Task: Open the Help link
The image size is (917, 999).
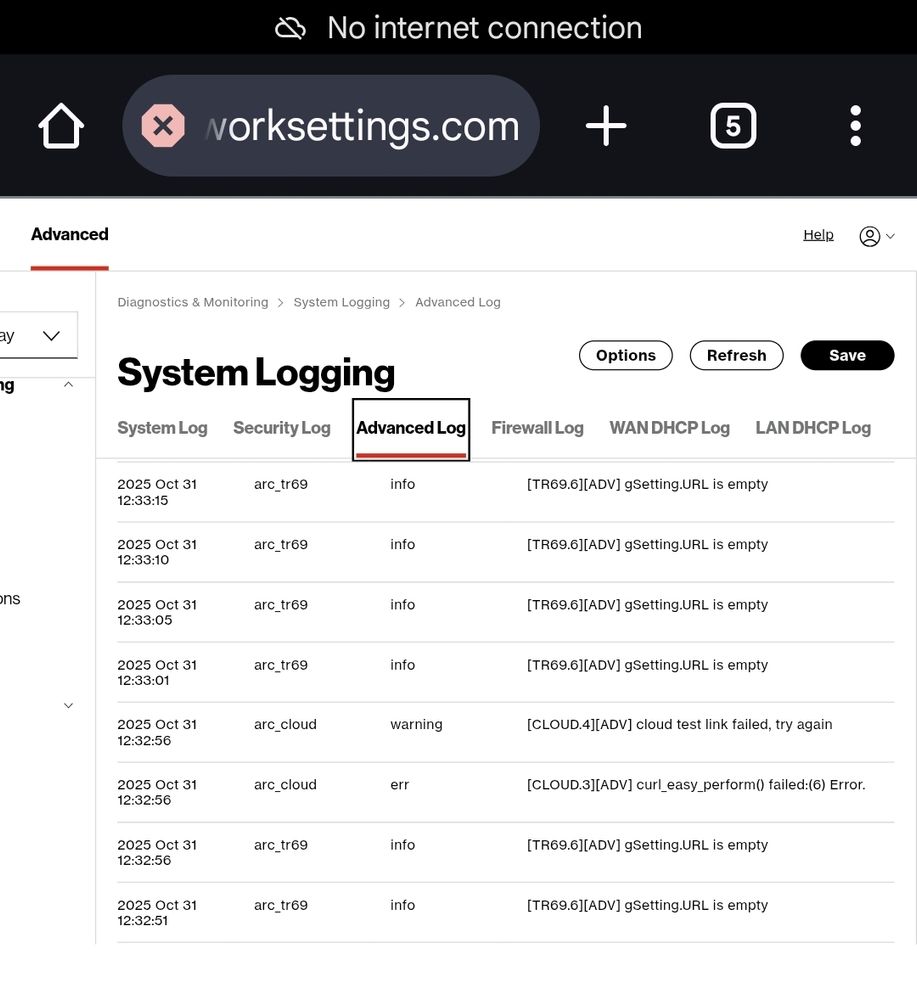Action: click(817, 234)
